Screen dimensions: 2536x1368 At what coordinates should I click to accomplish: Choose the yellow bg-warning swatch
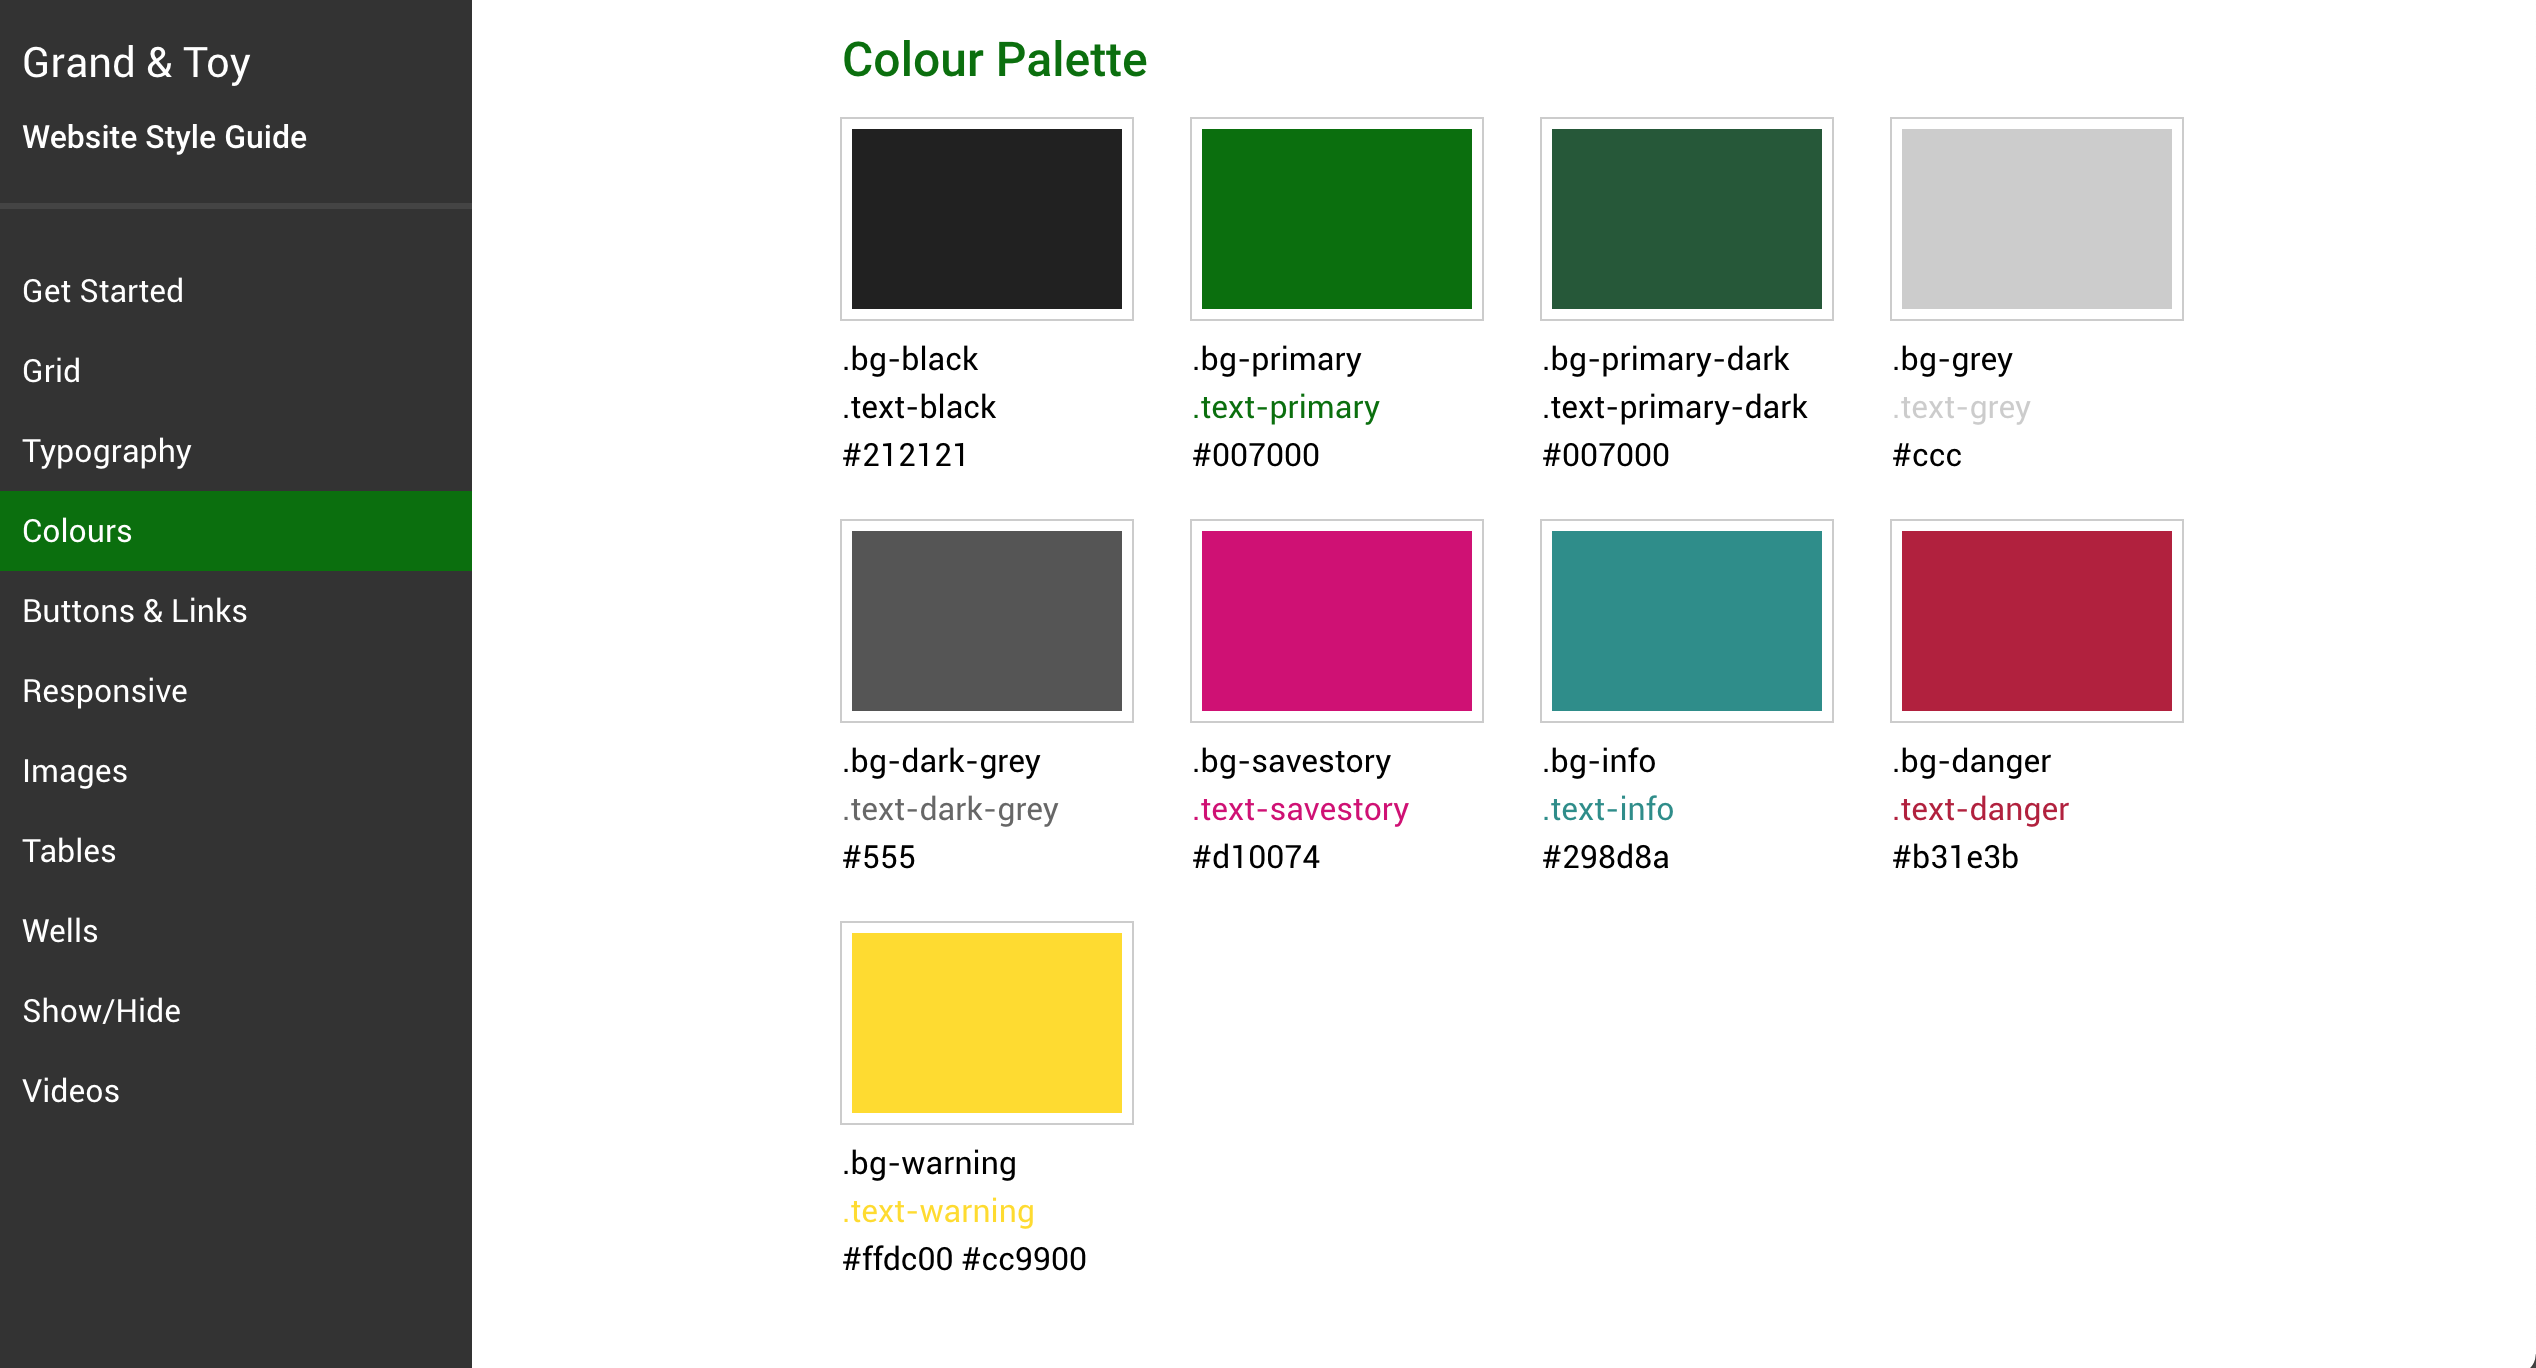pyautogui.click(x=986, y=1023)
